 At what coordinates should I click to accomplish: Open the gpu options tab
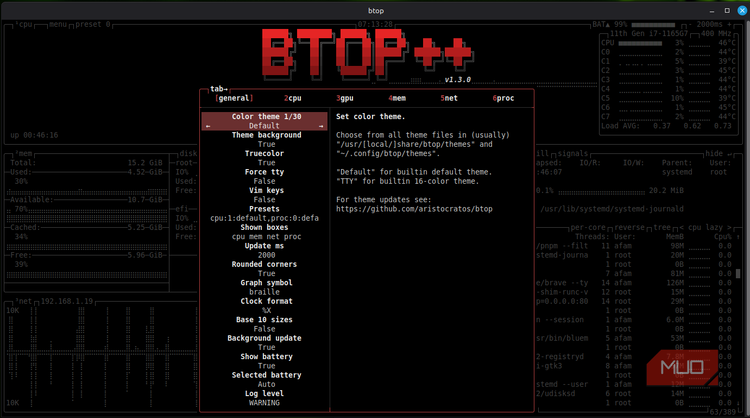344,98
